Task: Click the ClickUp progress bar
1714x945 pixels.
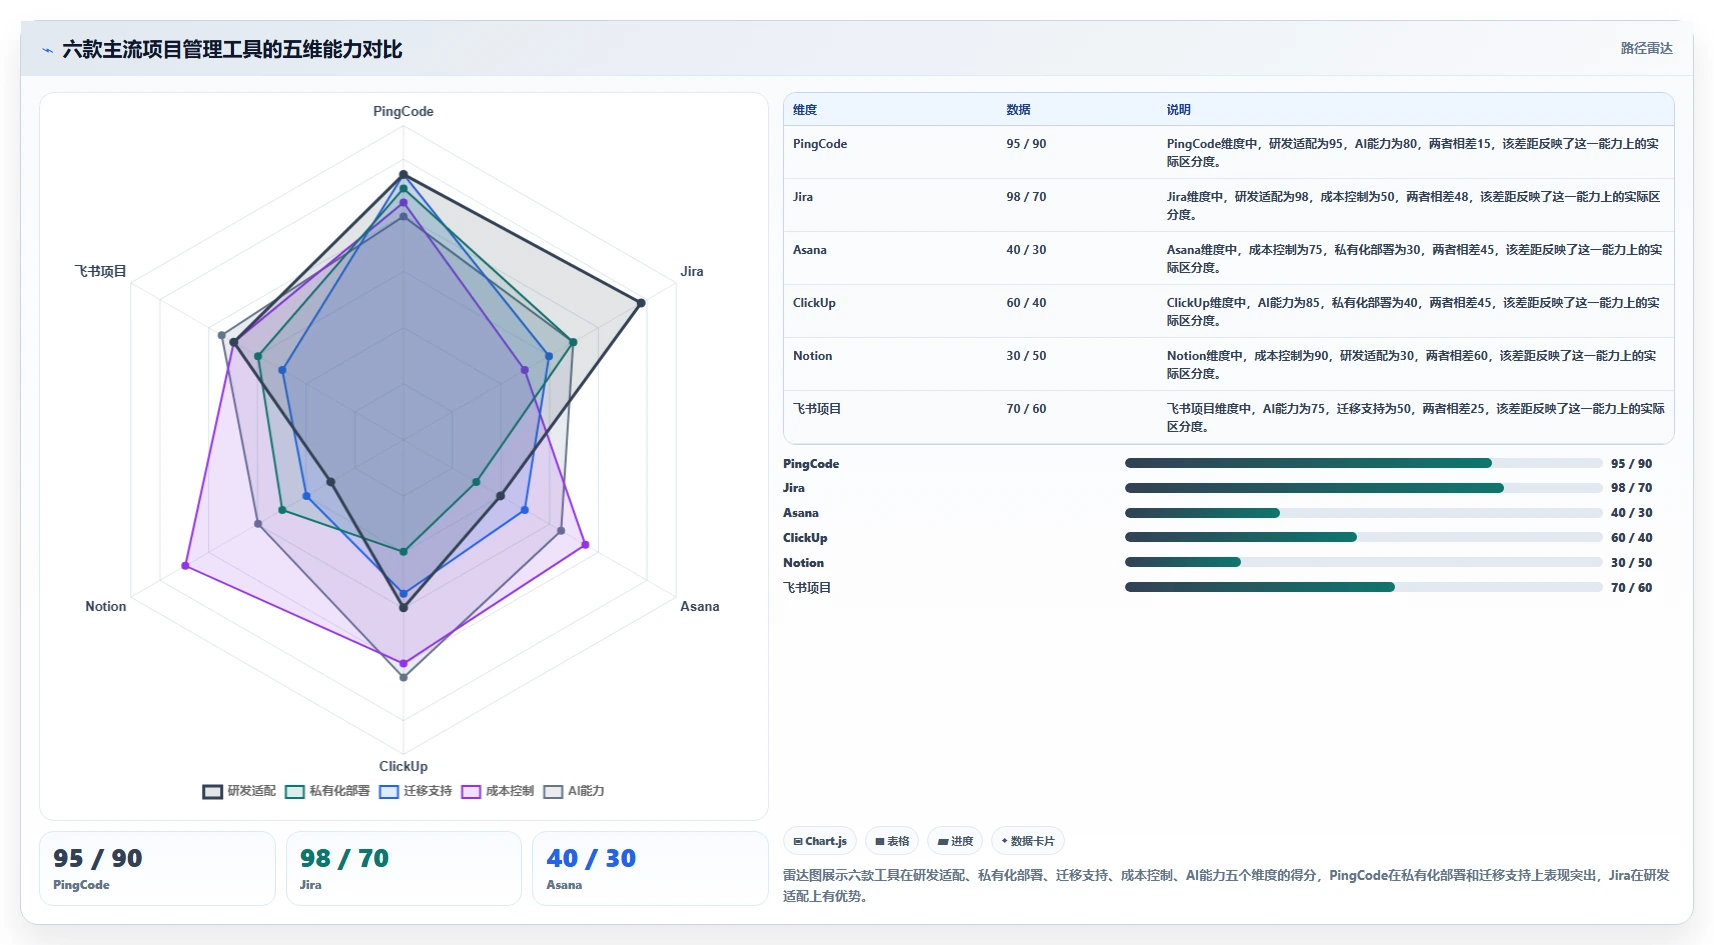Action: coord(1363,537)
